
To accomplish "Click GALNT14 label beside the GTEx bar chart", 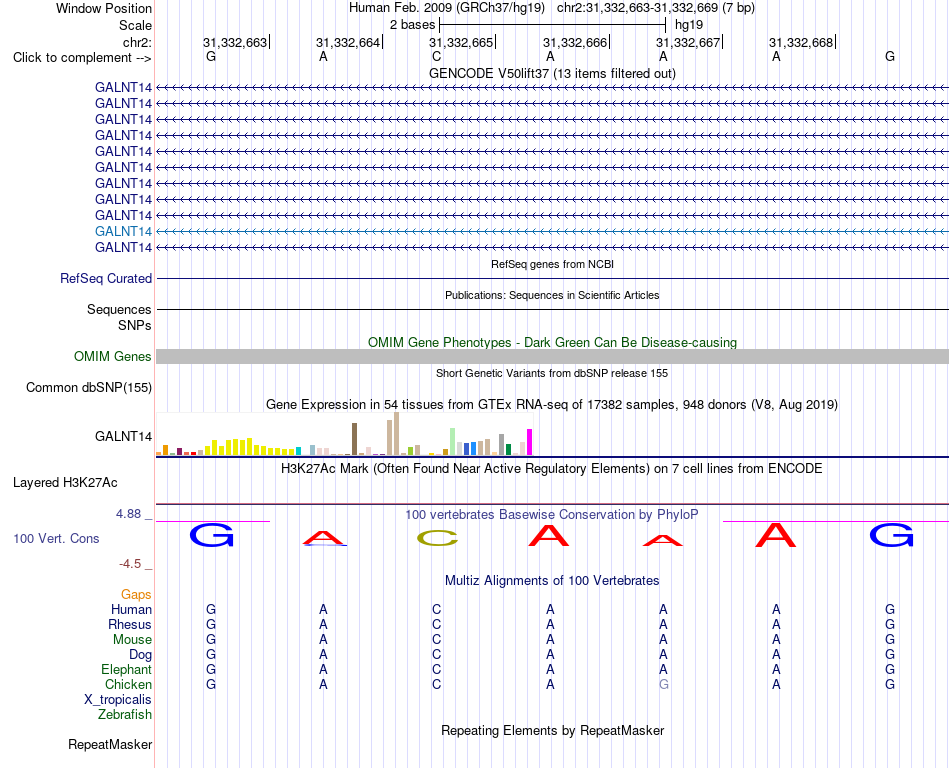I will (123, 436).
